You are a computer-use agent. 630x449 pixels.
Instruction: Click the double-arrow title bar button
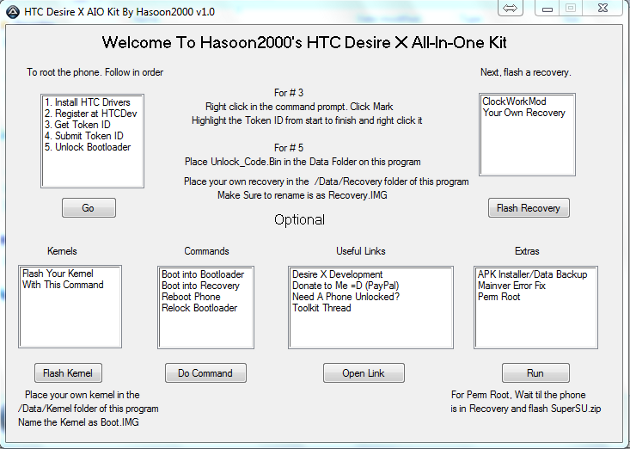click(x=510, y=8)
